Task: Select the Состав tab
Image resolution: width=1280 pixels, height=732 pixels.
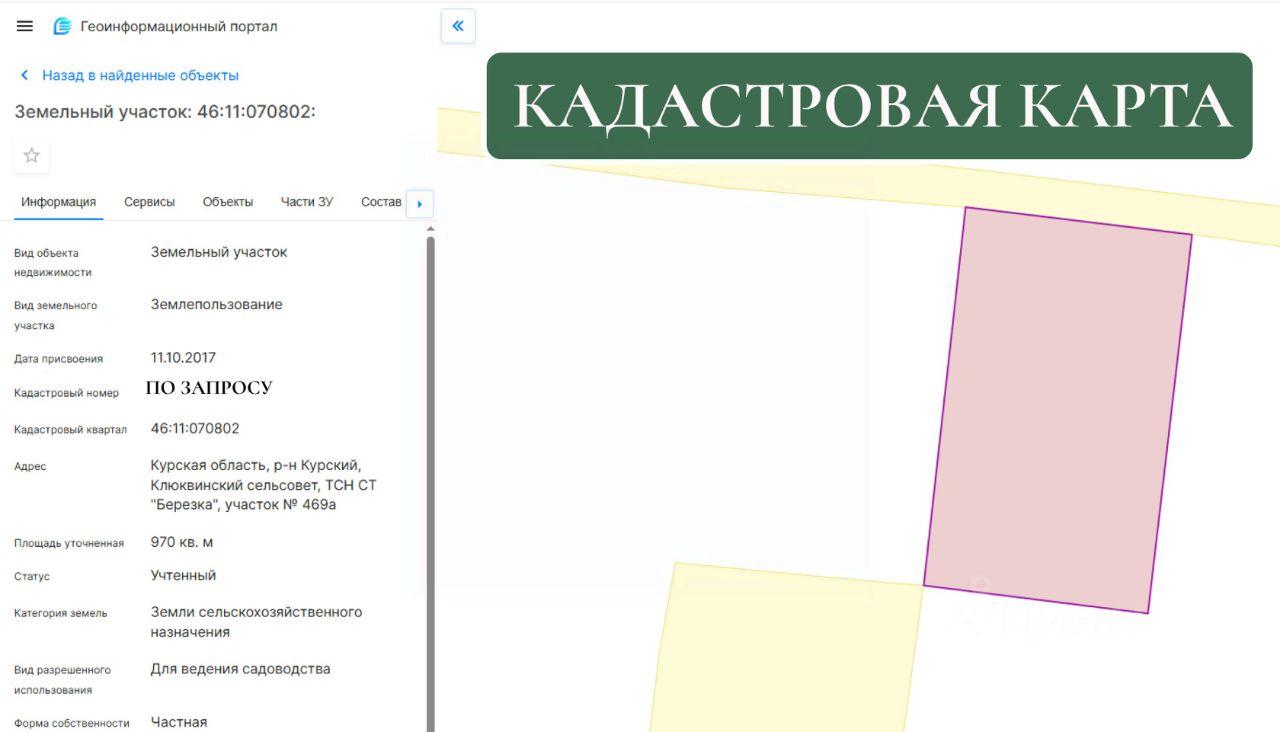Action: (x=381, y=202)
